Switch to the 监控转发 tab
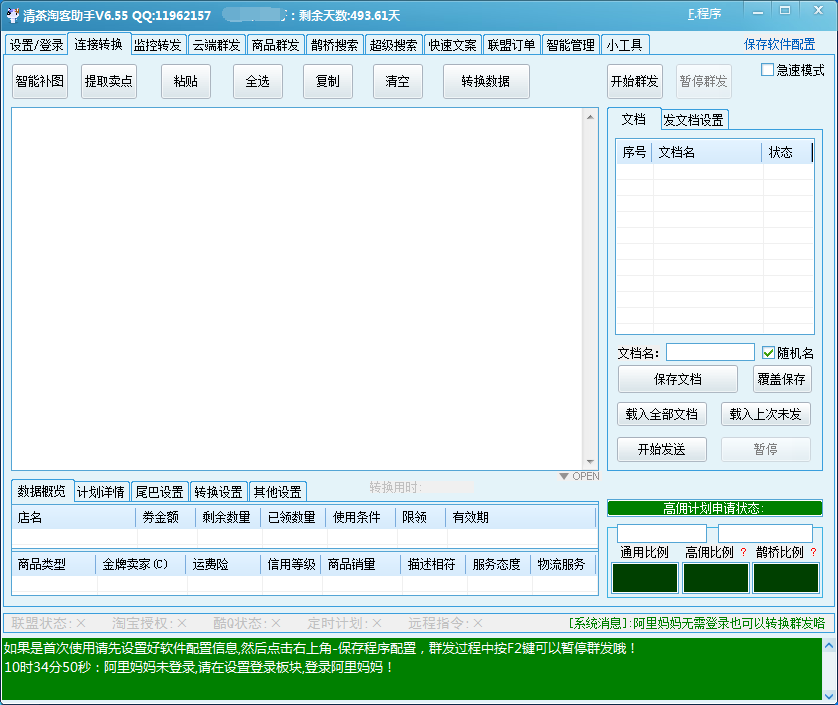 (x=158, y=45)
